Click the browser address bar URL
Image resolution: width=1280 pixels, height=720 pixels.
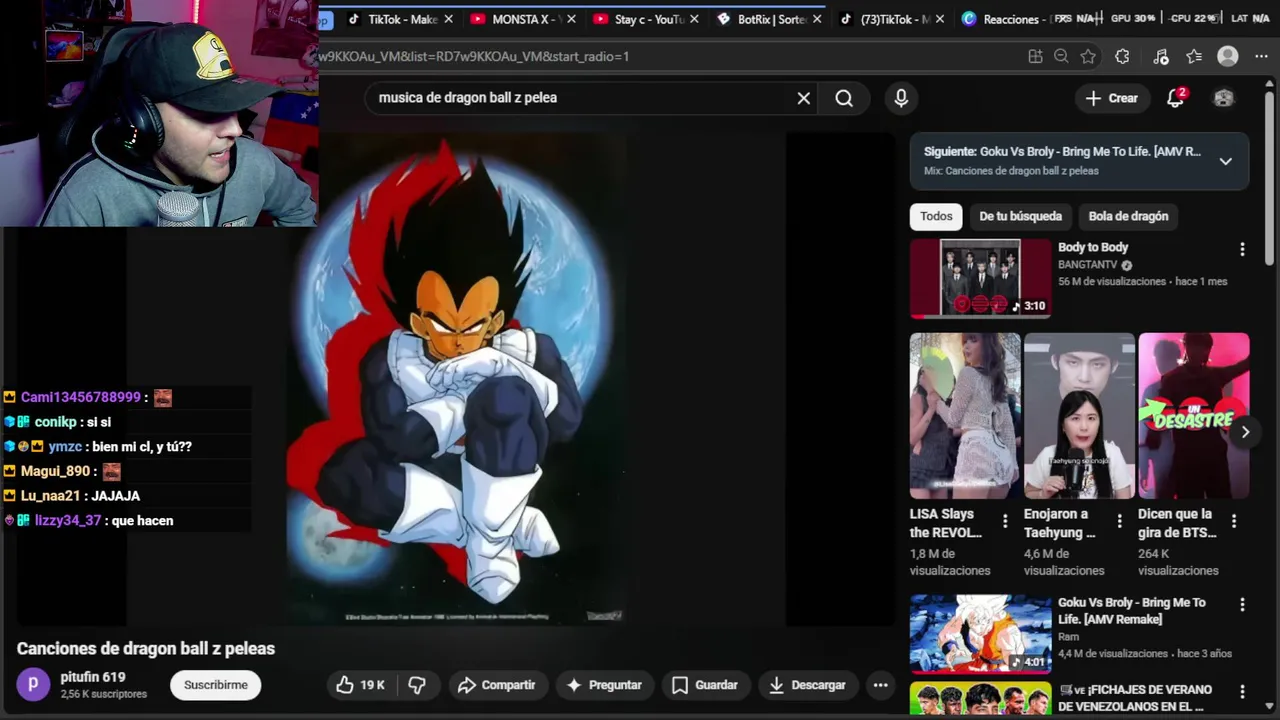[473, 56]
